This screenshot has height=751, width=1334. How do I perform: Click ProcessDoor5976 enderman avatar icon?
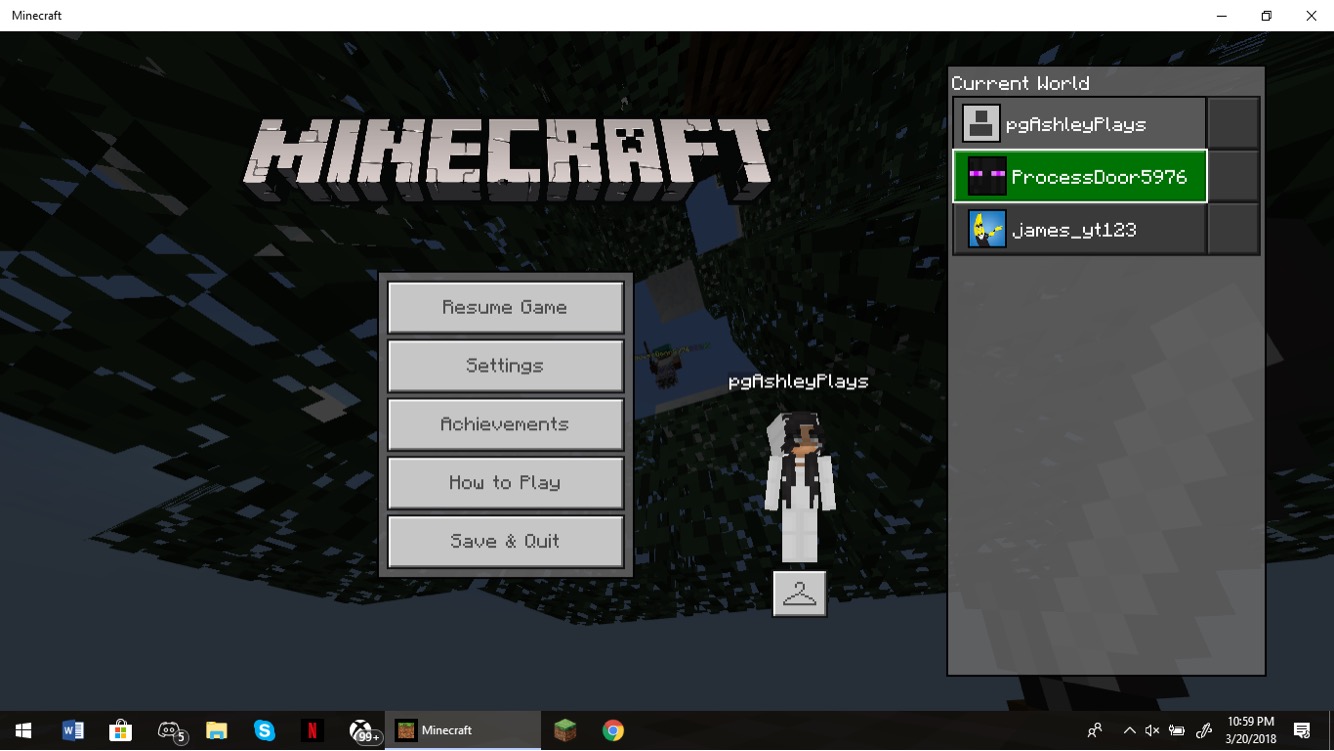[986, 177]
